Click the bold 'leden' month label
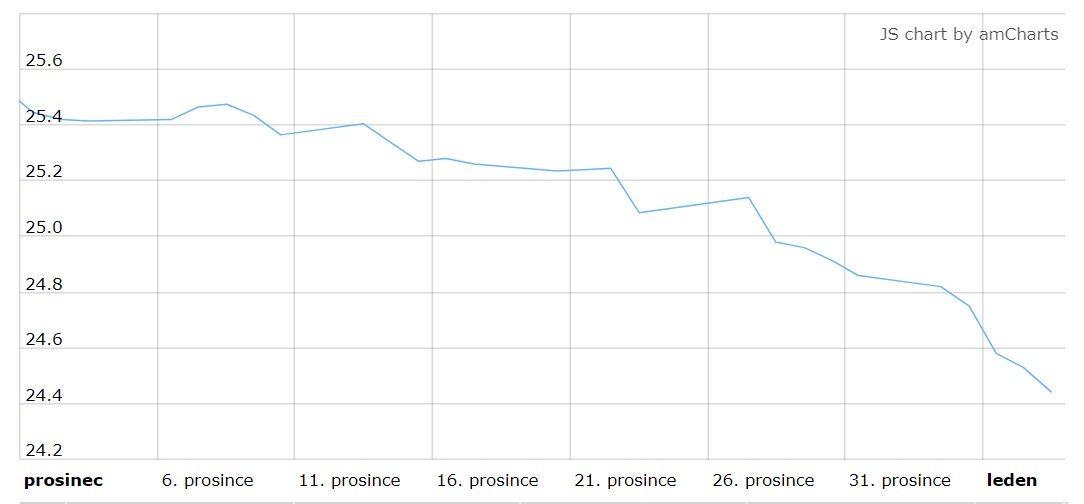Viewport: 1084px width, 504px height. 1011,480
